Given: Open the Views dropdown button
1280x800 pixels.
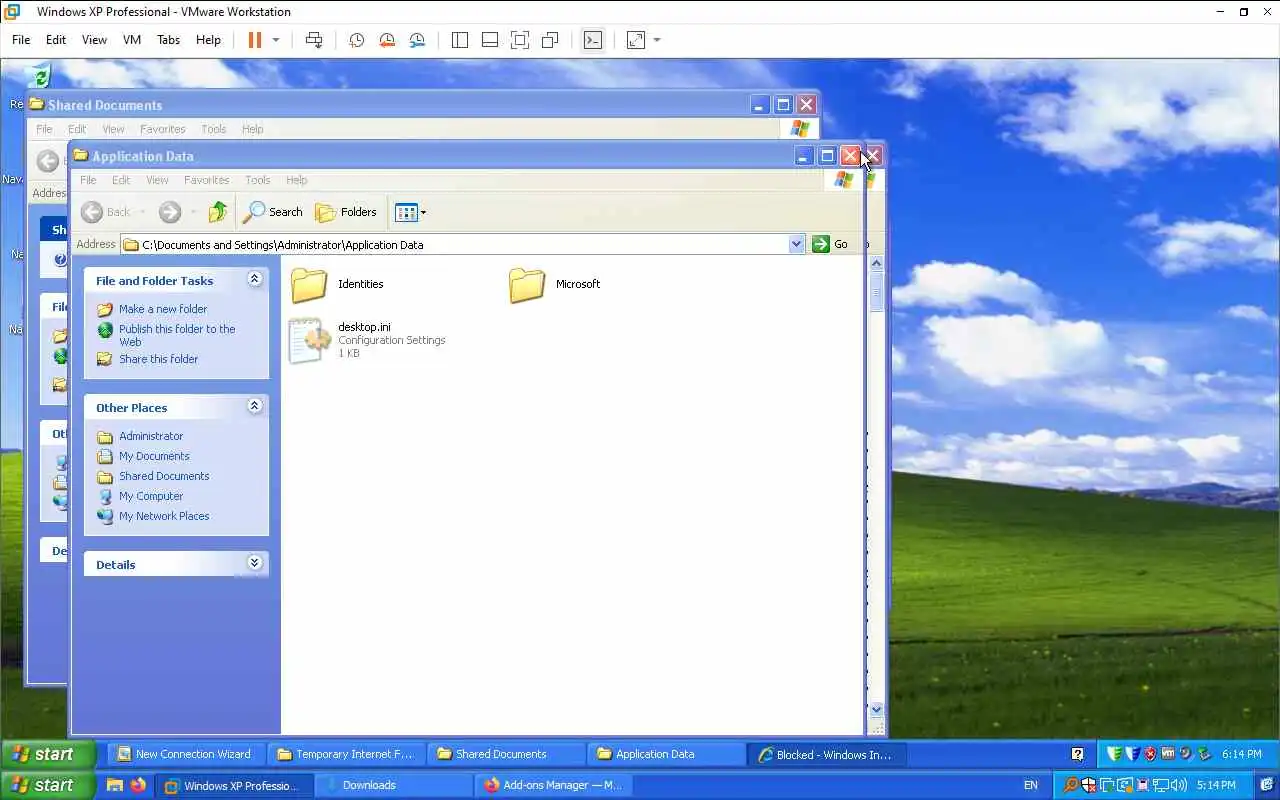Looking at the screenshot, I should (x=410, y=212).
